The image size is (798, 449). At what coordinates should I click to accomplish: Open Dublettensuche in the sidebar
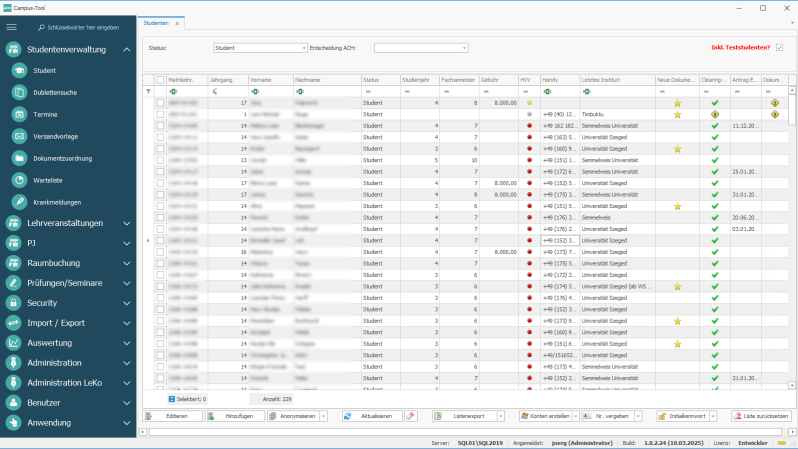click(55, 93)
